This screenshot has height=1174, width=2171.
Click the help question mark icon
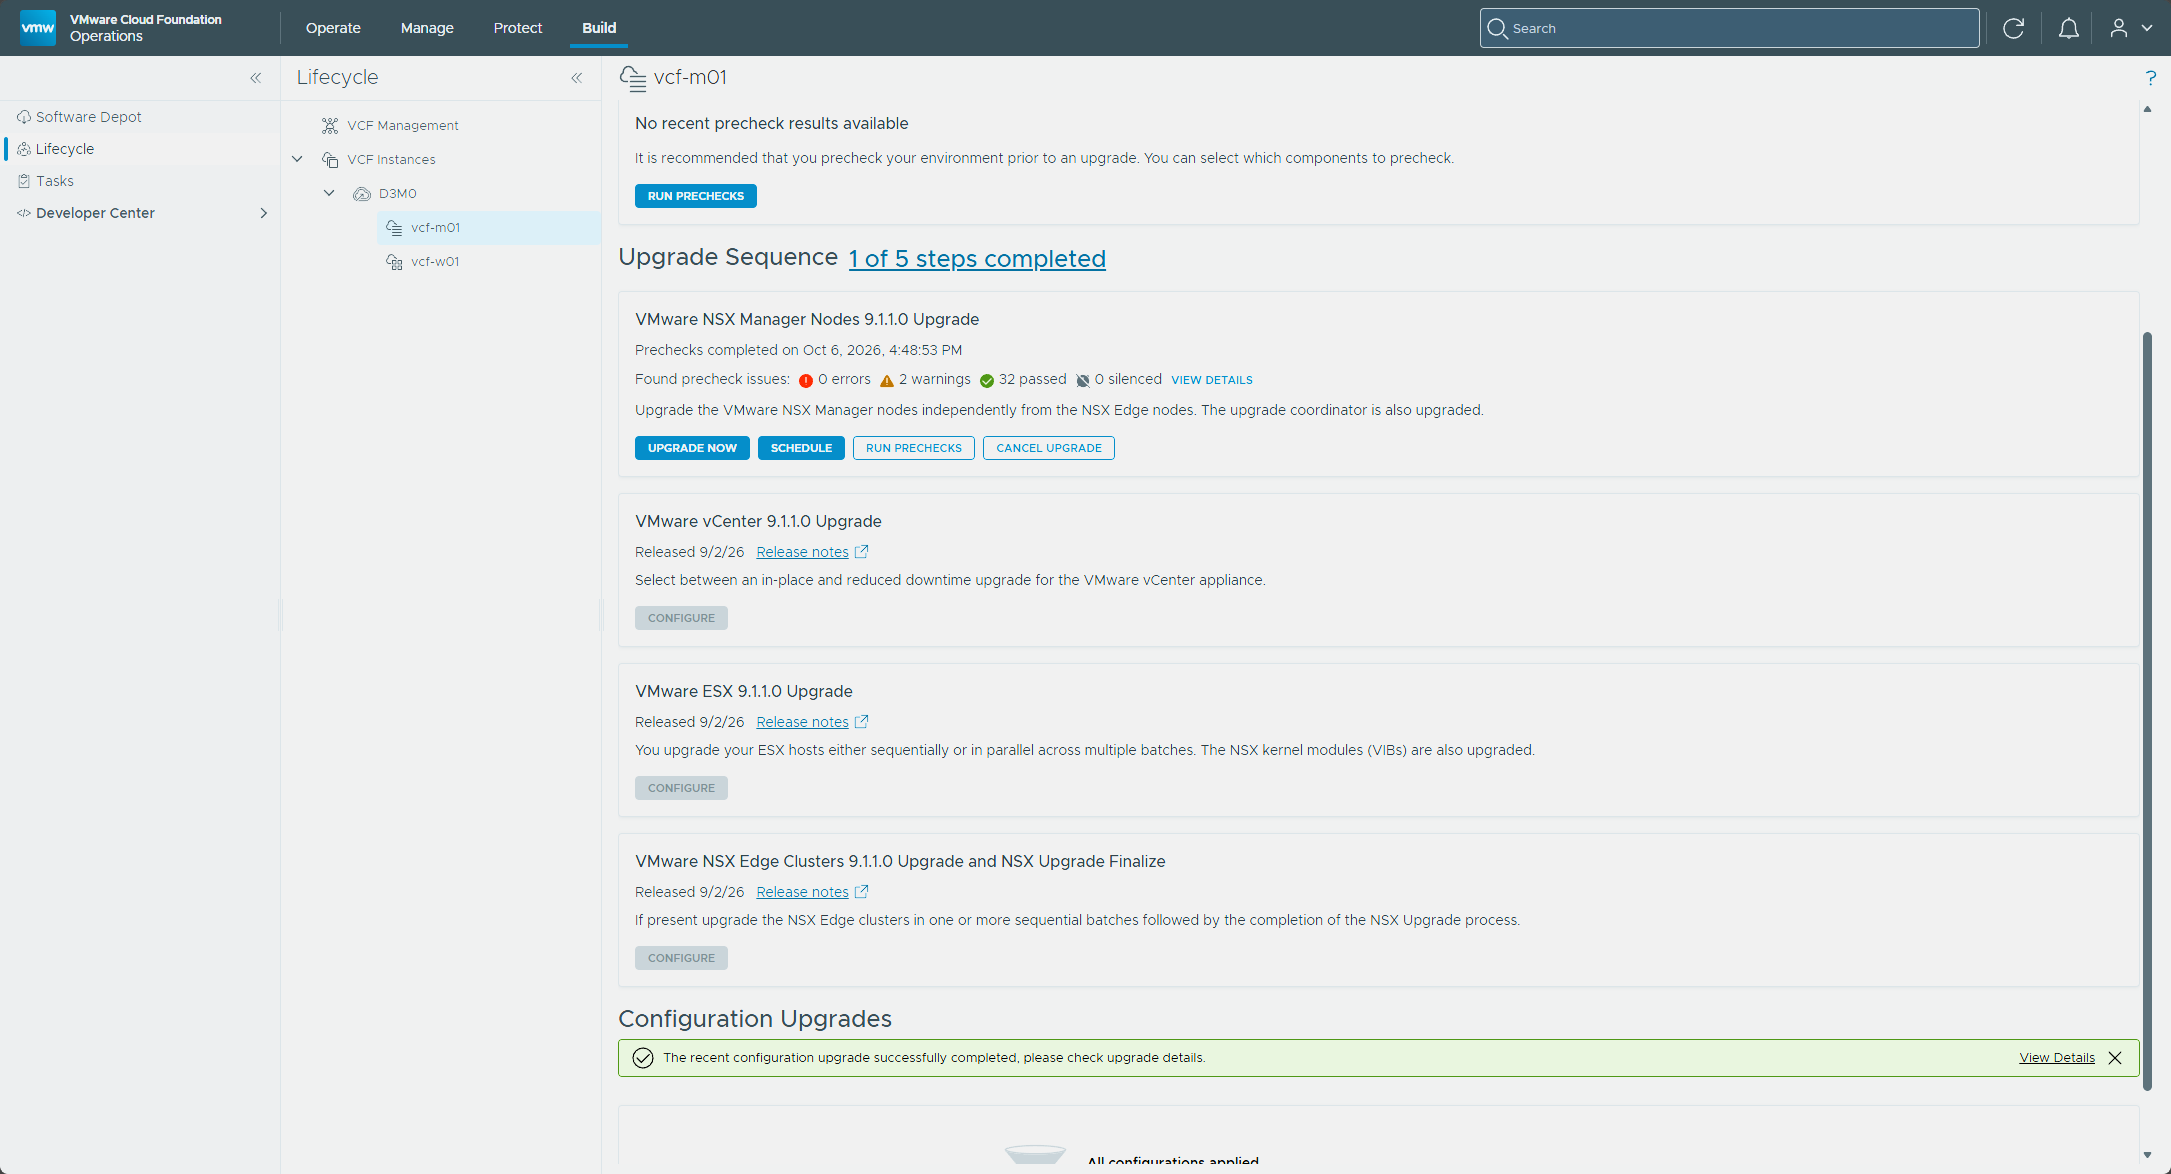2150,78
